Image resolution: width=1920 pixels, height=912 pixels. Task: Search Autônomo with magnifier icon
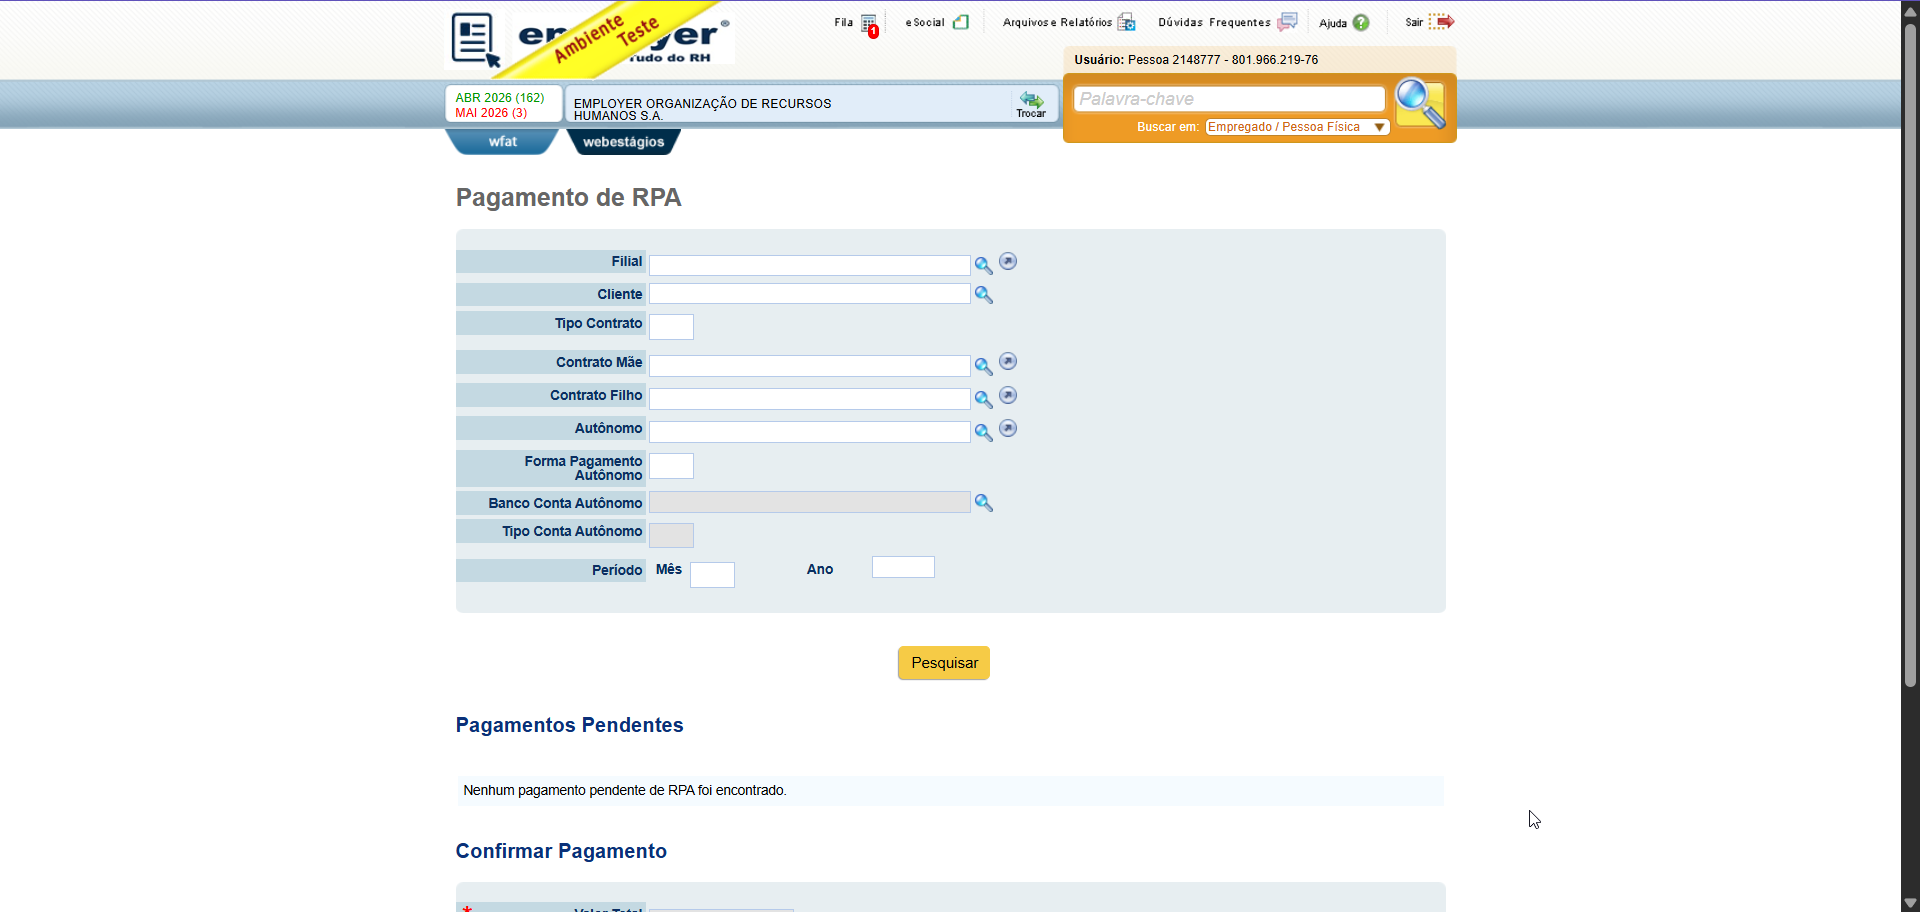click(984, 433)
